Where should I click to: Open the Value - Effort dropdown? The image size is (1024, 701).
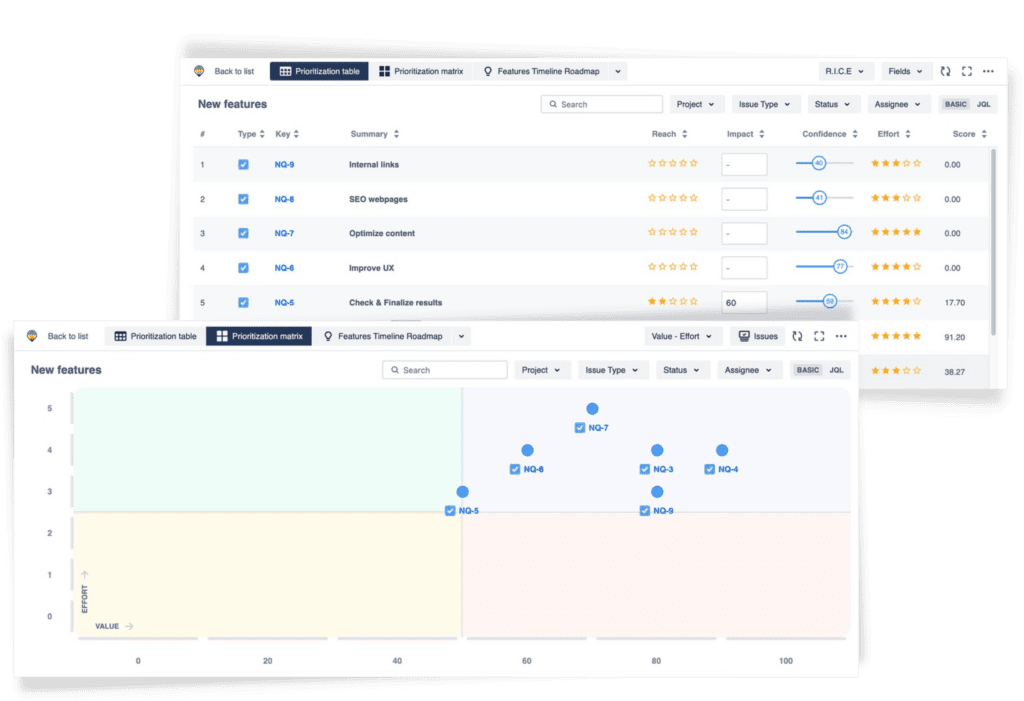683,336
